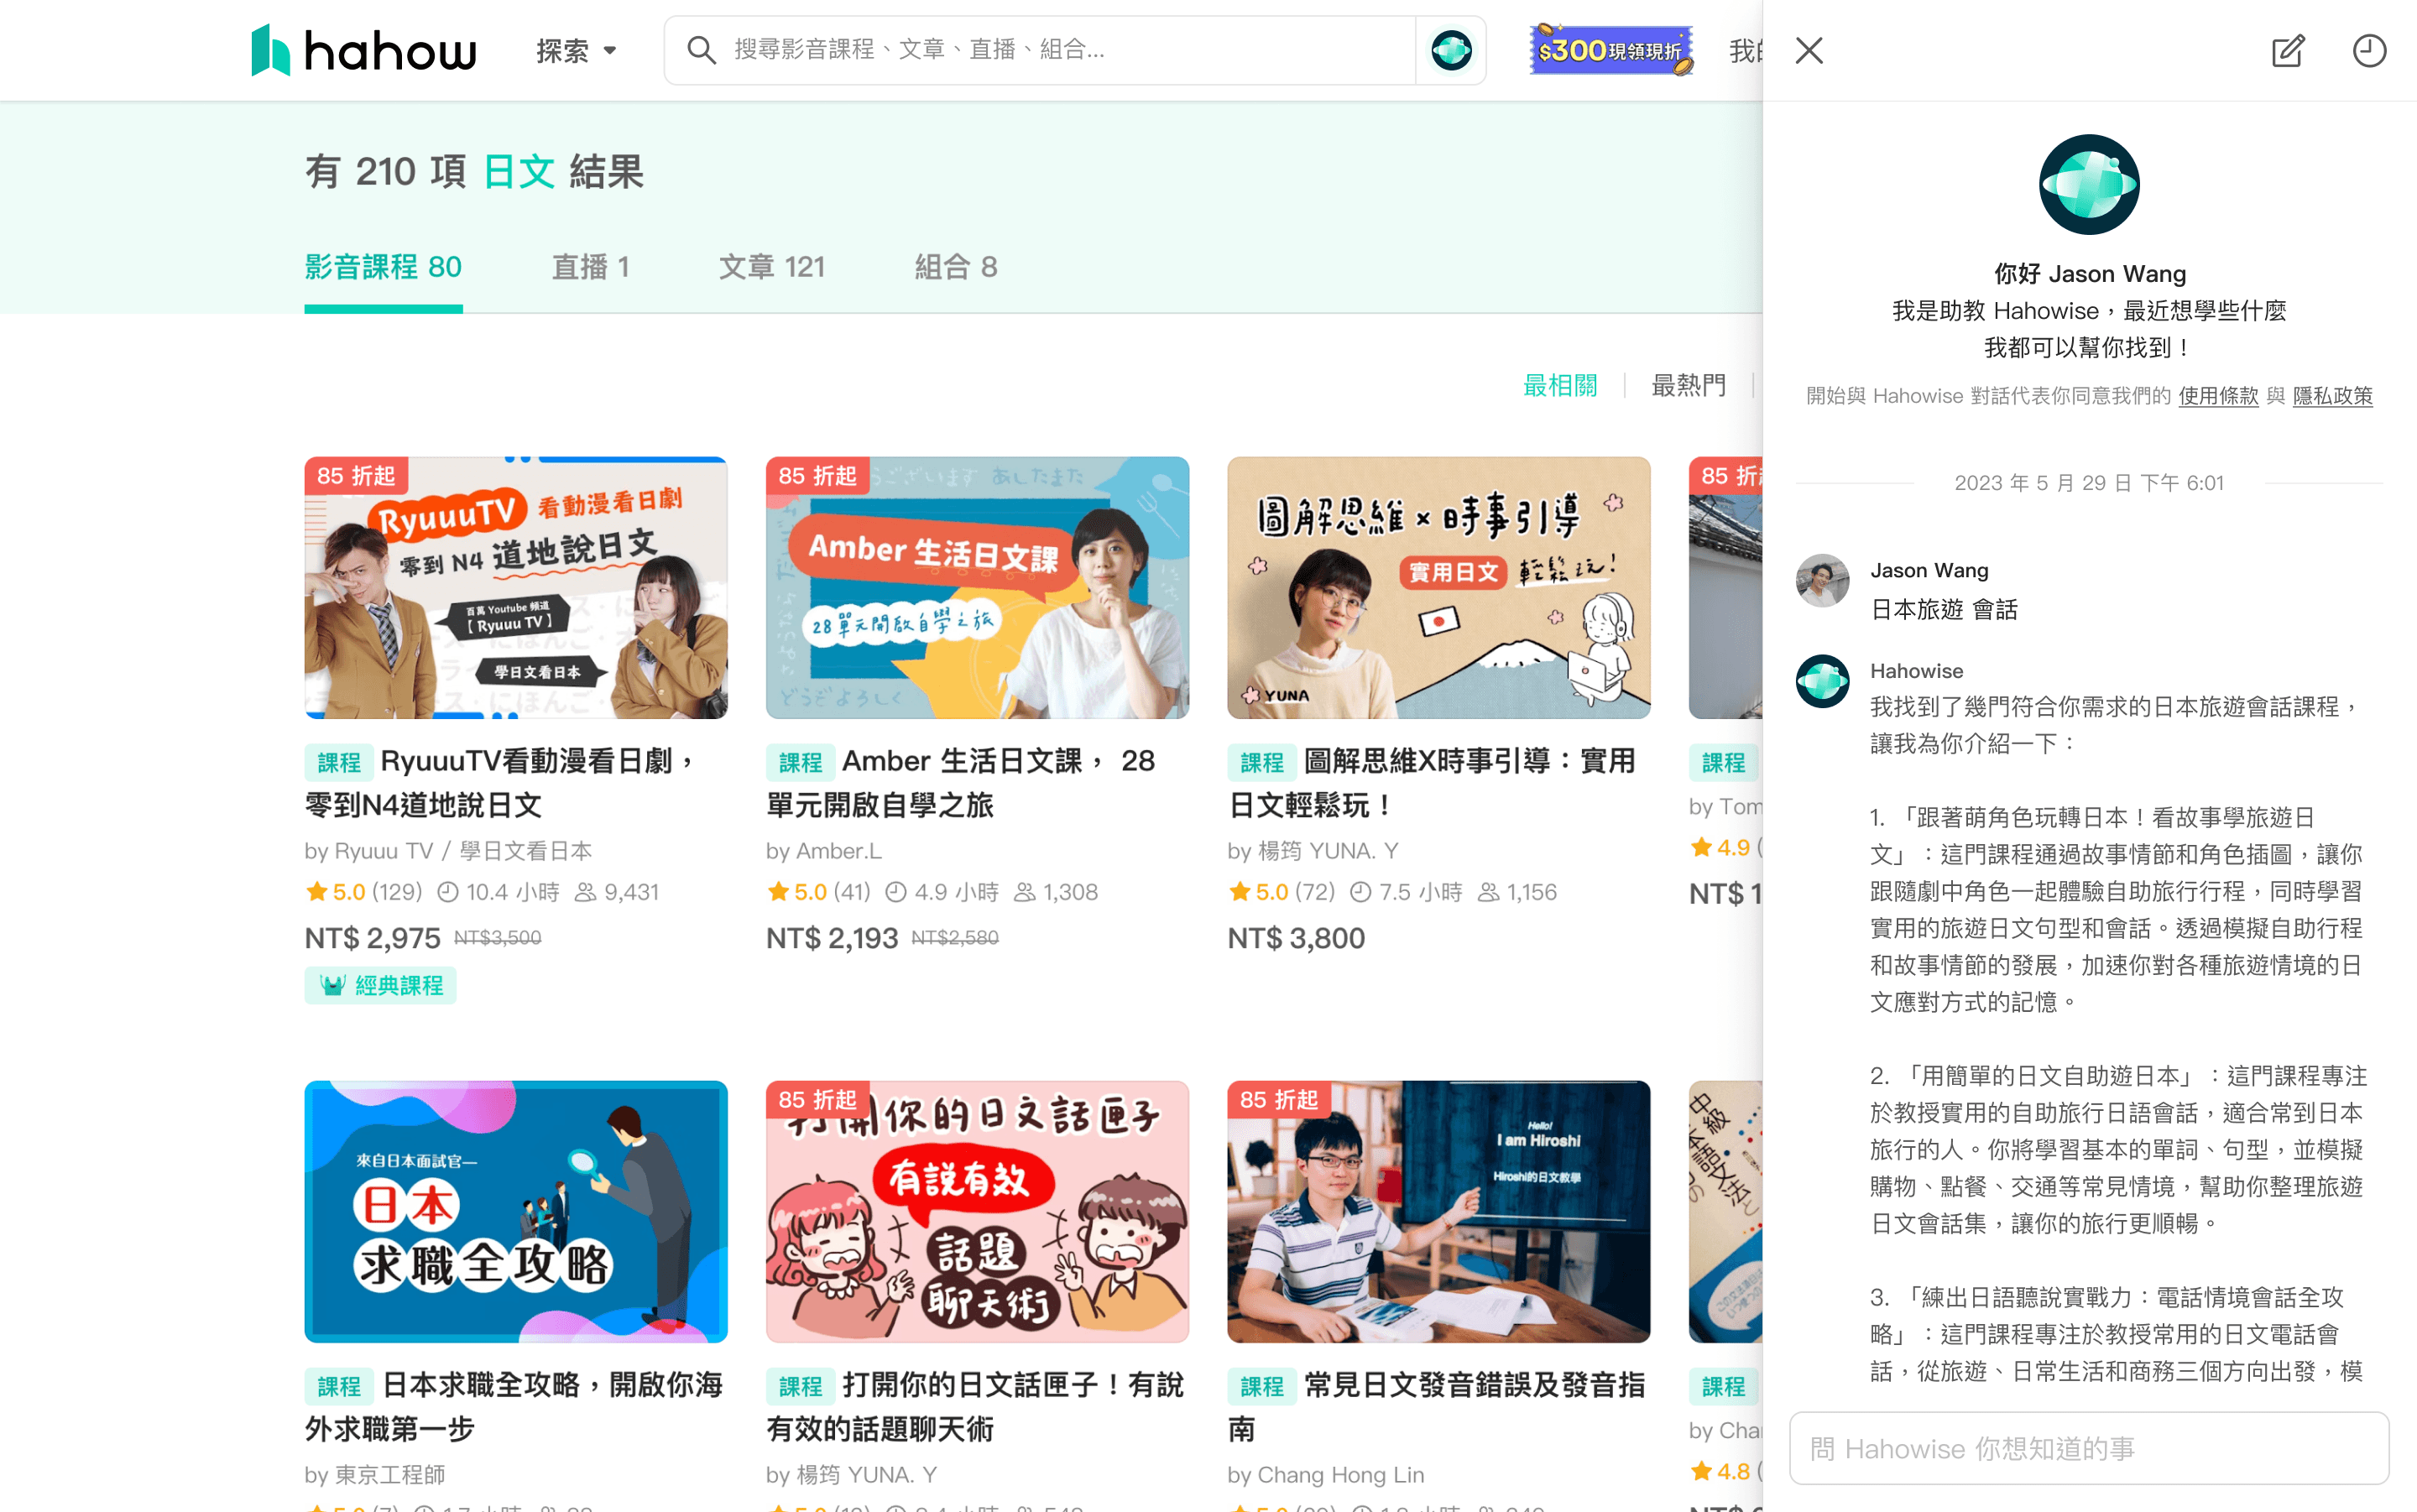This screenshot has height=1512, width=2417.
Task: Close the Hahowise chat panel
Action: (x=1809, y=50)
